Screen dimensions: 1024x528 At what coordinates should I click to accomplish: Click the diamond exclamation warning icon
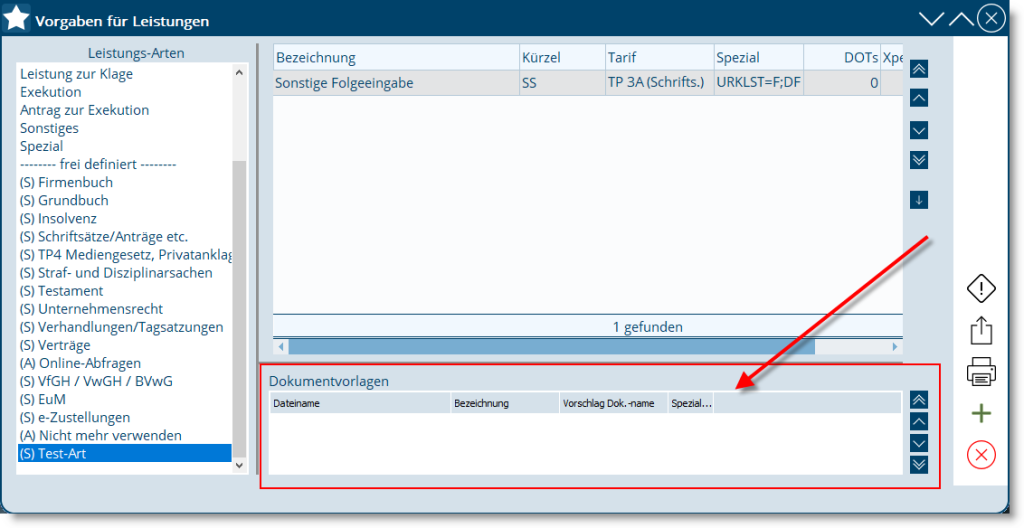point(982,289)
